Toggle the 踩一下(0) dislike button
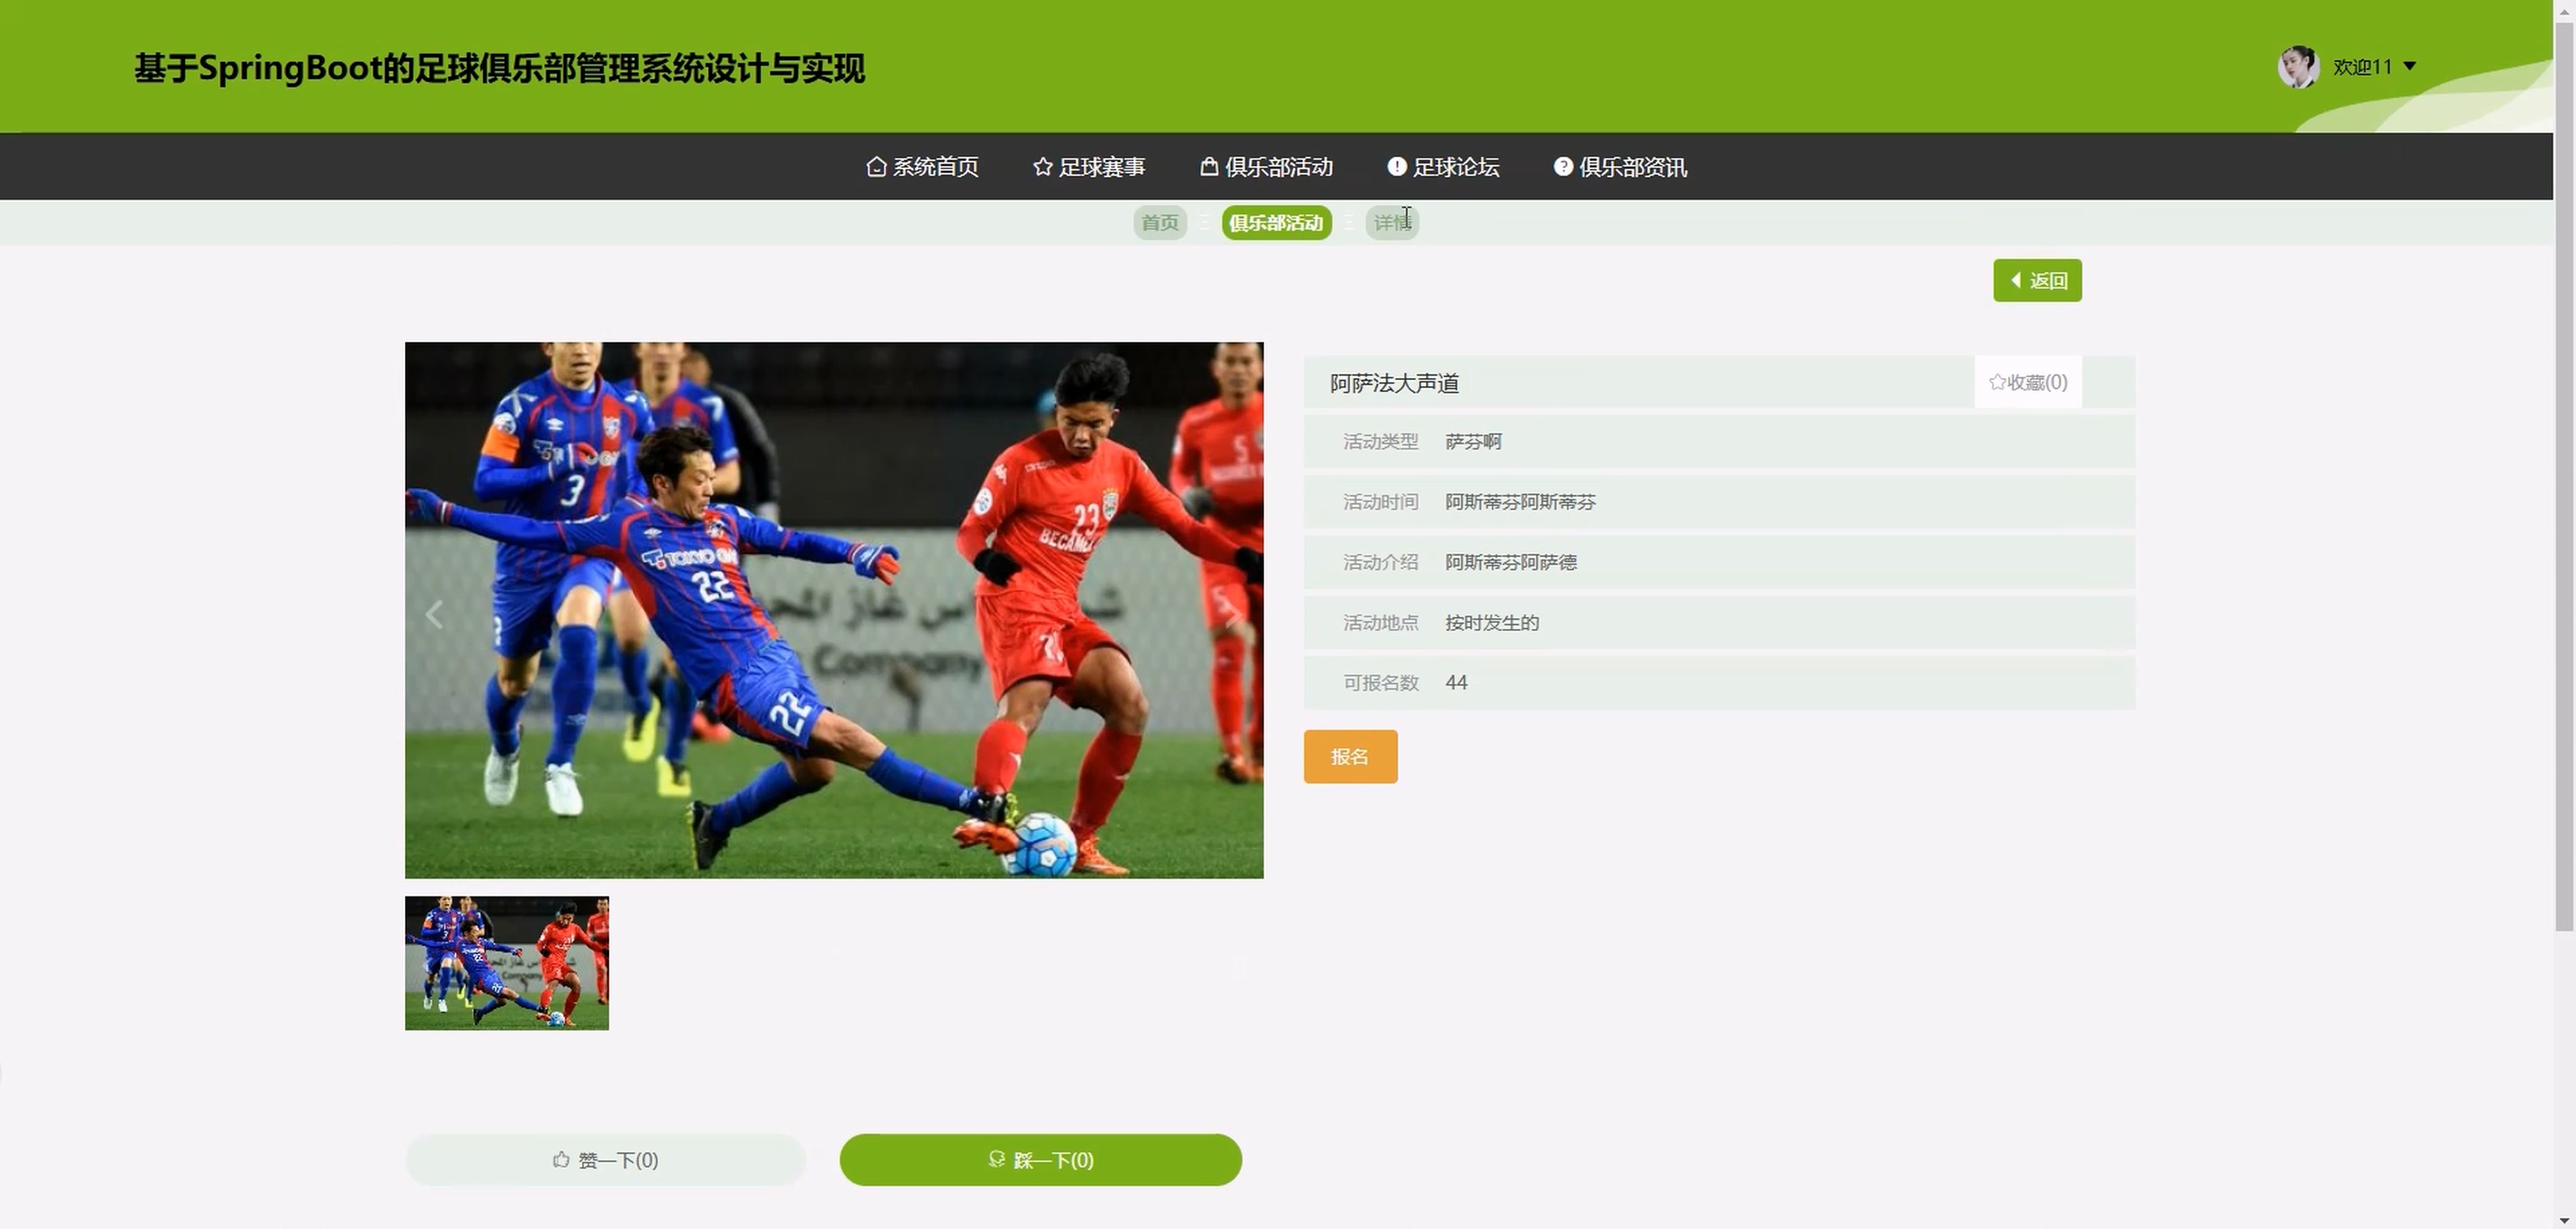The image size is (2576, 1229). click(1040, 1160)
